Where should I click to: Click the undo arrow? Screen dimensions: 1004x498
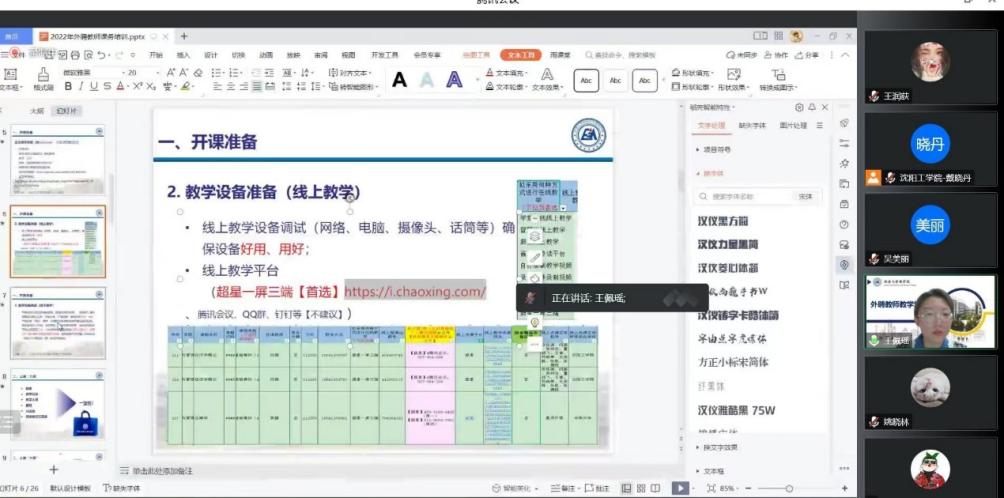102,56
